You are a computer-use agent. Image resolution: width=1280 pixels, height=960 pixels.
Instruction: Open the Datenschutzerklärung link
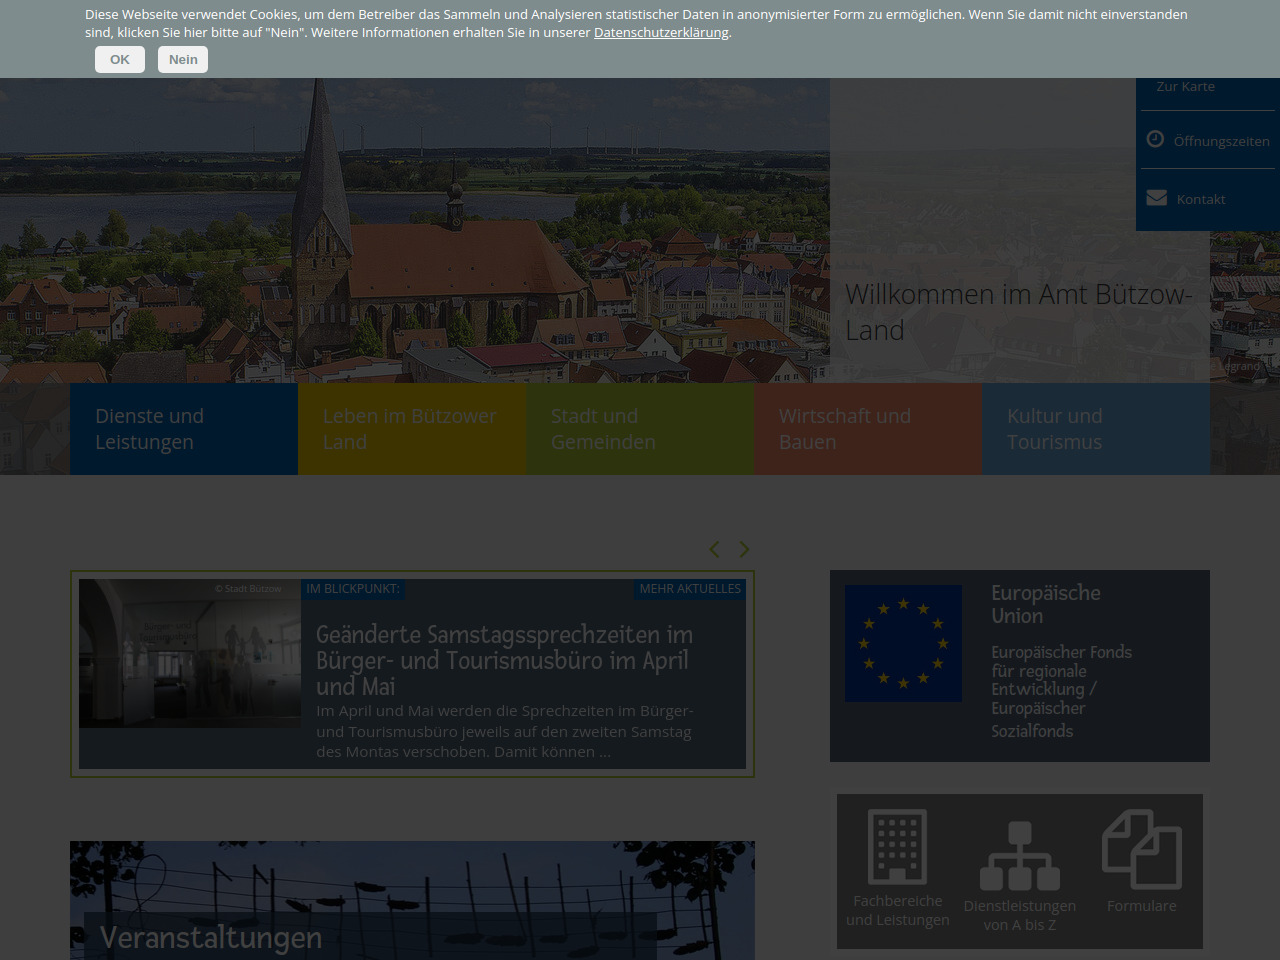[661, 33]
